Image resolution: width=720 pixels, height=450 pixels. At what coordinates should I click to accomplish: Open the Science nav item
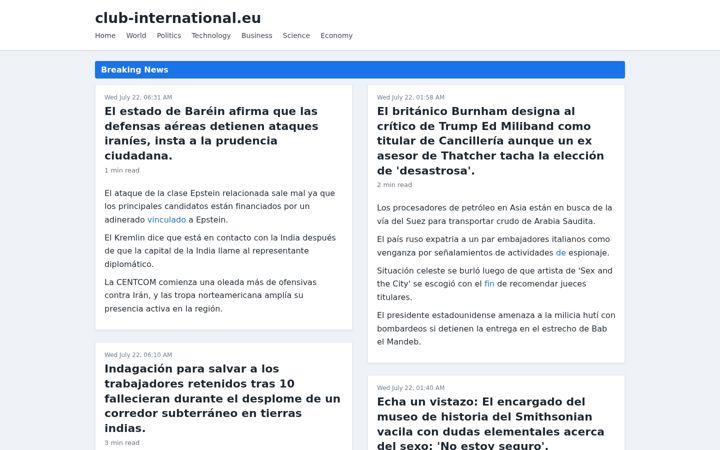pos(296,35)
